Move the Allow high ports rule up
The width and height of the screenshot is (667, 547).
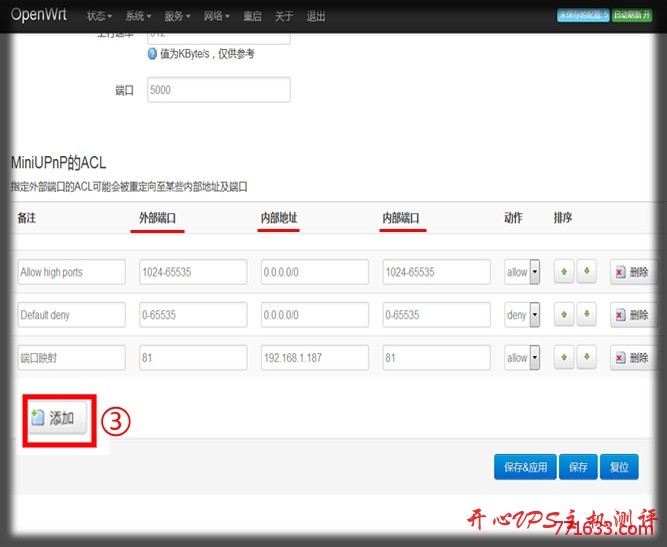564,272
